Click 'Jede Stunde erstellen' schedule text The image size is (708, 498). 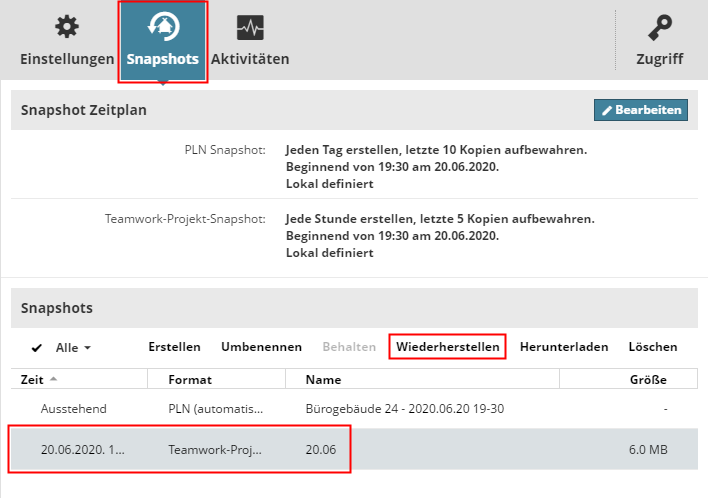click(x=440, y=219)
